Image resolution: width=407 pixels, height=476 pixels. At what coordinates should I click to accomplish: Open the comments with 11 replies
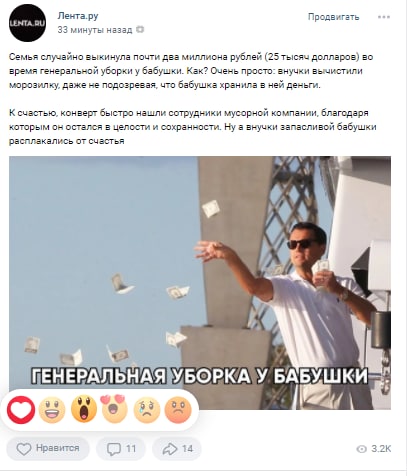coord(121,449)
